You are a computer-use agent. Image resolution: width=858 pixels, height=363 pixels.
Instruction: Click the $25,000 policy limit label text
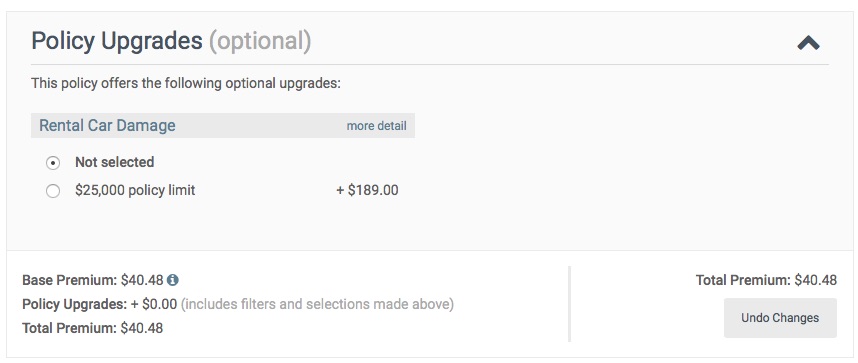click(x=135, y=191)
